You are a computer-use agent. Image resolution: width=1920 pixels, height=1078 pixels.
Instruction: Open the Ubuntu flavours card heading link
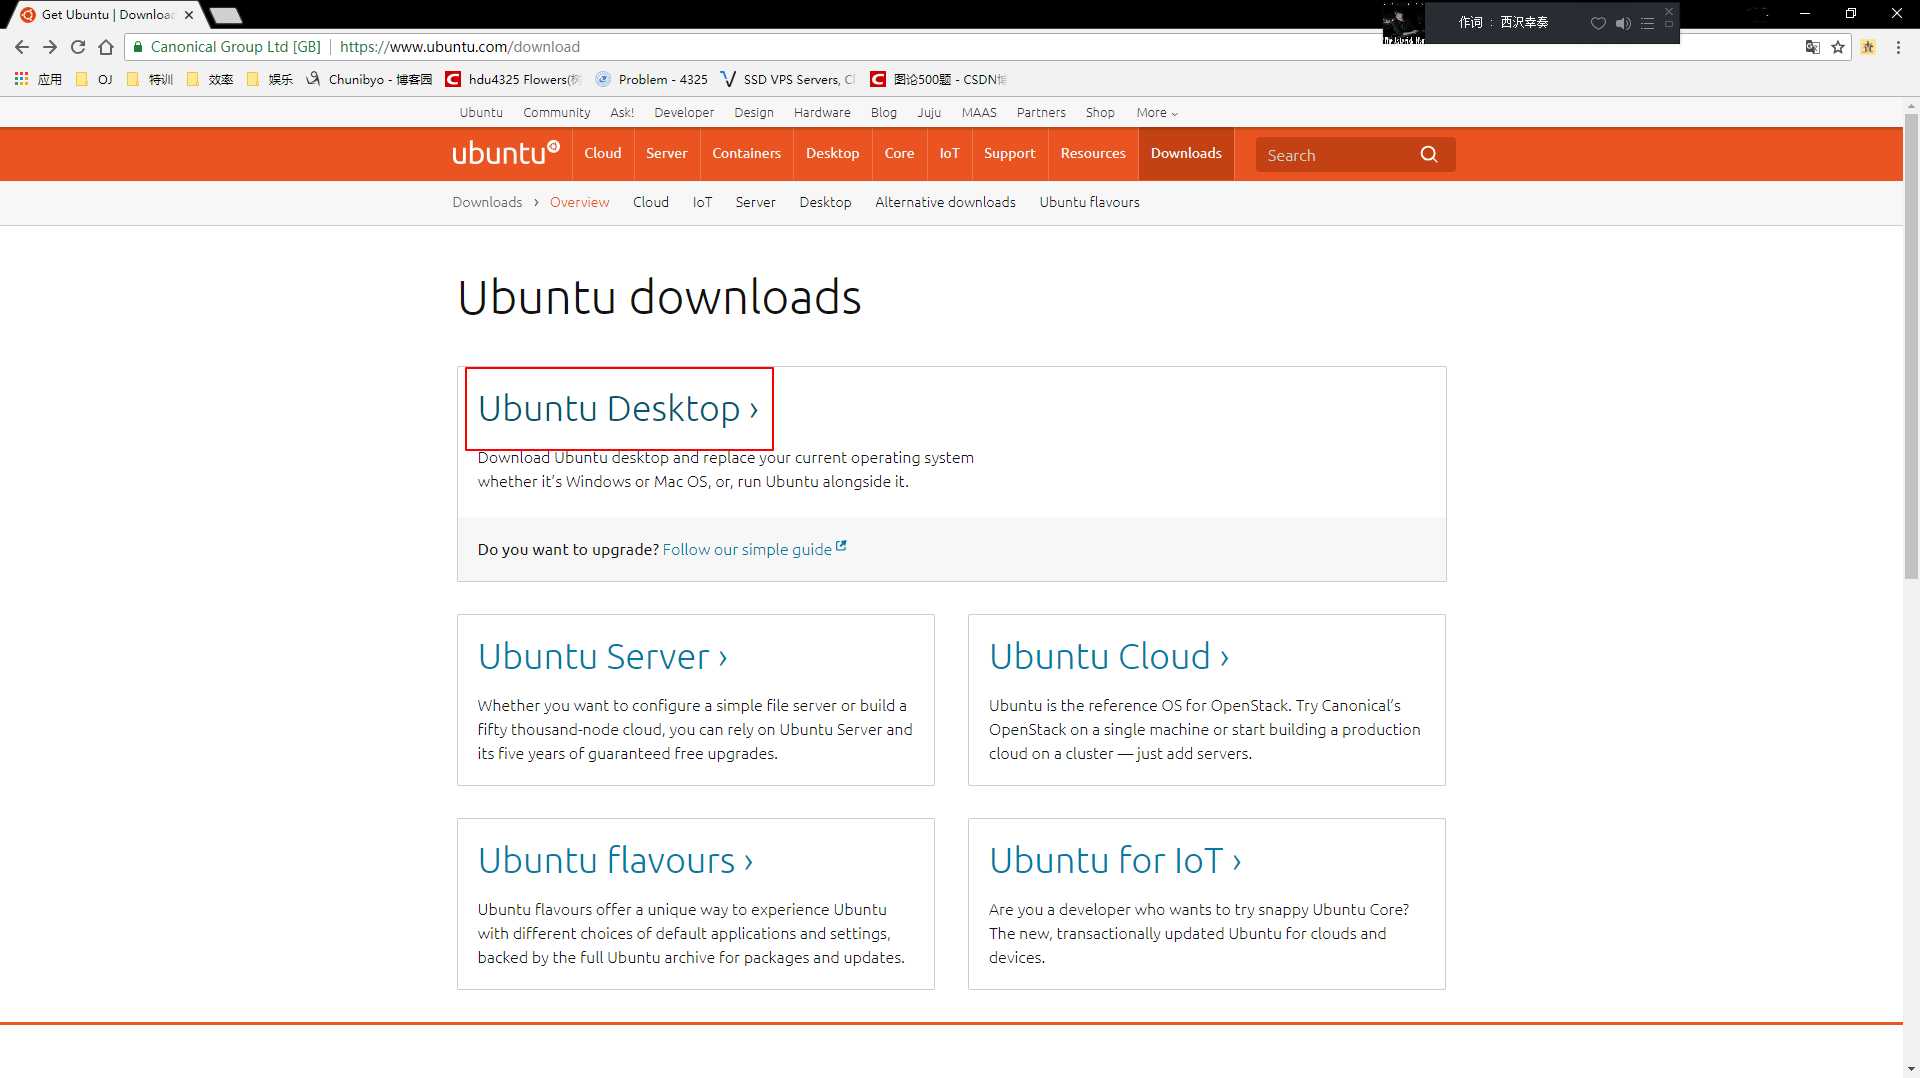point(615,860)
